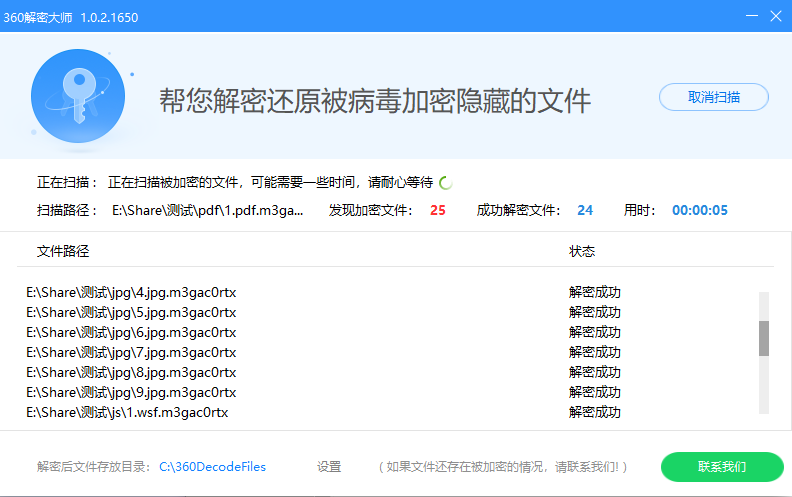Minimize the 360解密大师 window
This screenshot has width=792, height=497.
752,16
